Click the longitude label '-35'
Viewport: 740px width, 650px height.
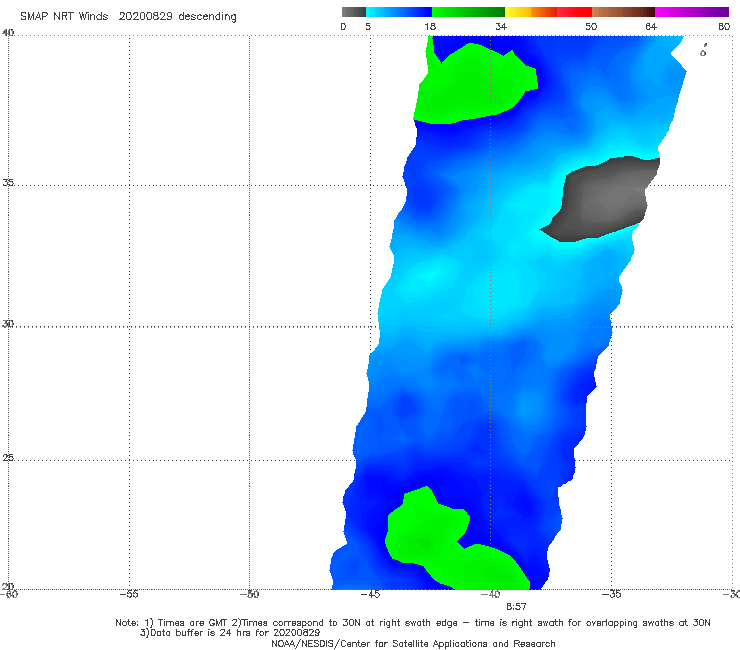coord(611,594)
